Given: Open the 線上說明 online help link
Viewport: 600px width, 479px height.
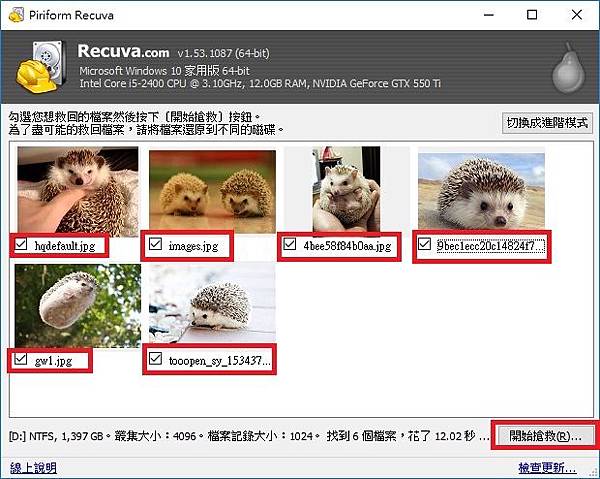Looking at the screenshot, I should point(33,468).
